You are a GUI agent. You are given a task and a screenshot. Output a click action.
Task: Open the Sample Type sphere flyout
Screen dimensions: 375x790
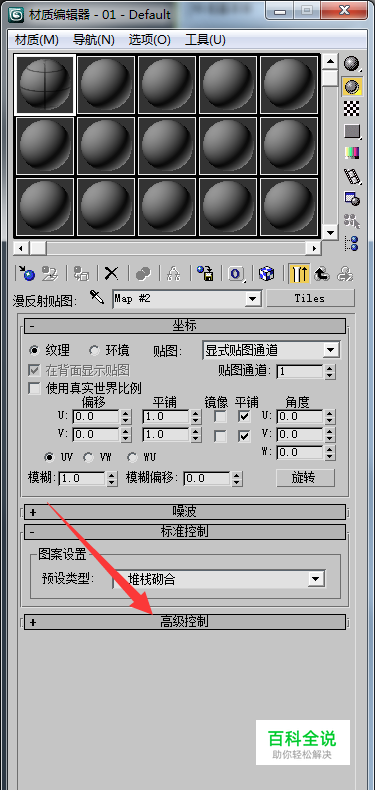tap(352, 64)
